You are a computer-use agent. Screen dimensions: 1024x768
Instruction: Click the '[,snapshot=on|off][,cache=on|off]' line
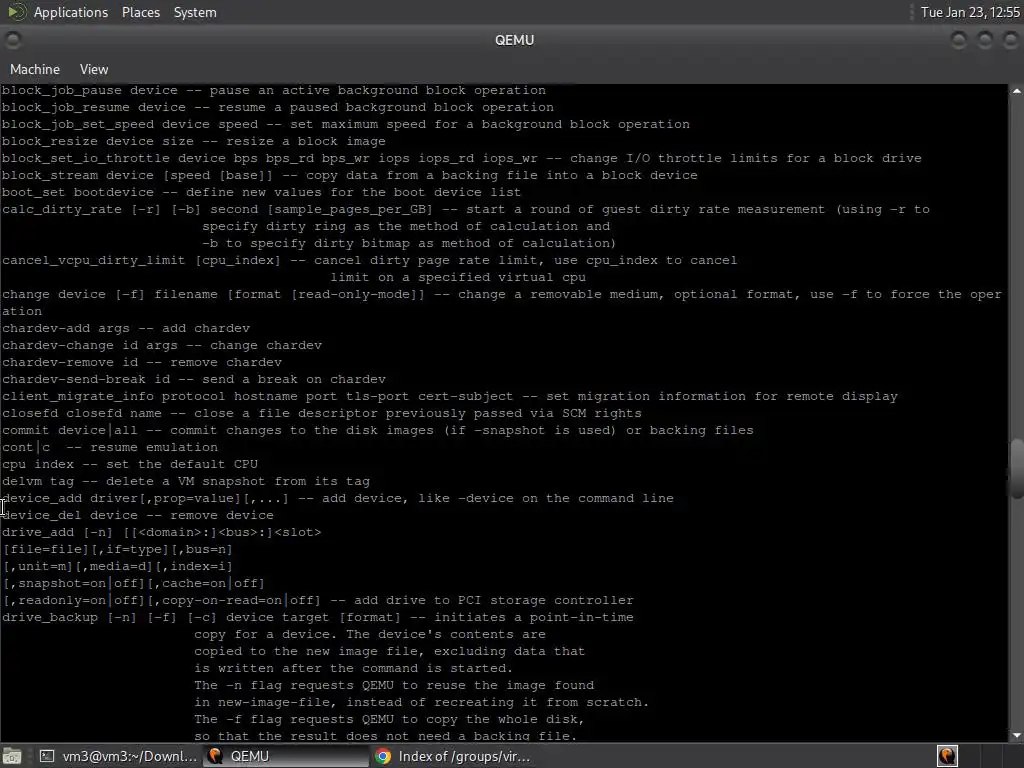pos(133,583)
